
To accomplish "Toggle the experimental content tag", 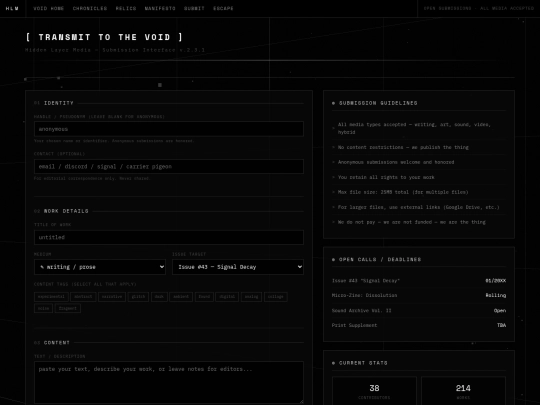I will 51,297.
